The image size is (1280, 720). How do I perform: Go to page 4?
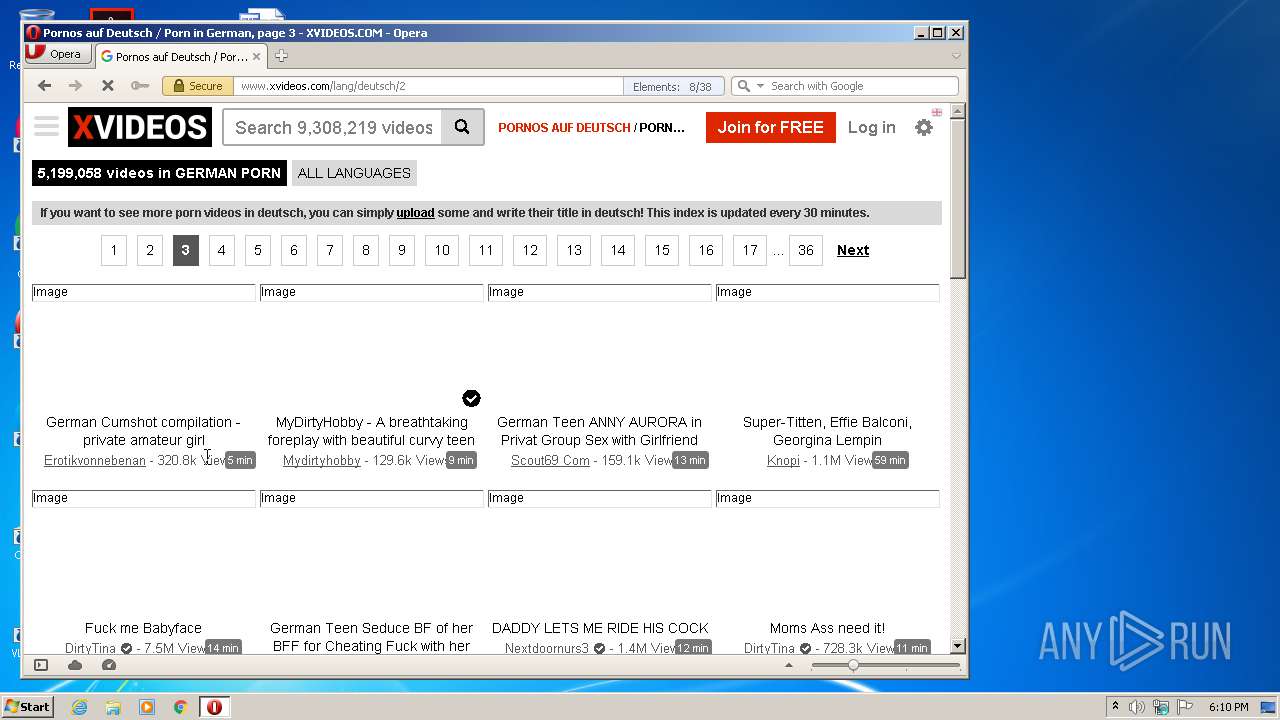point(222,250)
